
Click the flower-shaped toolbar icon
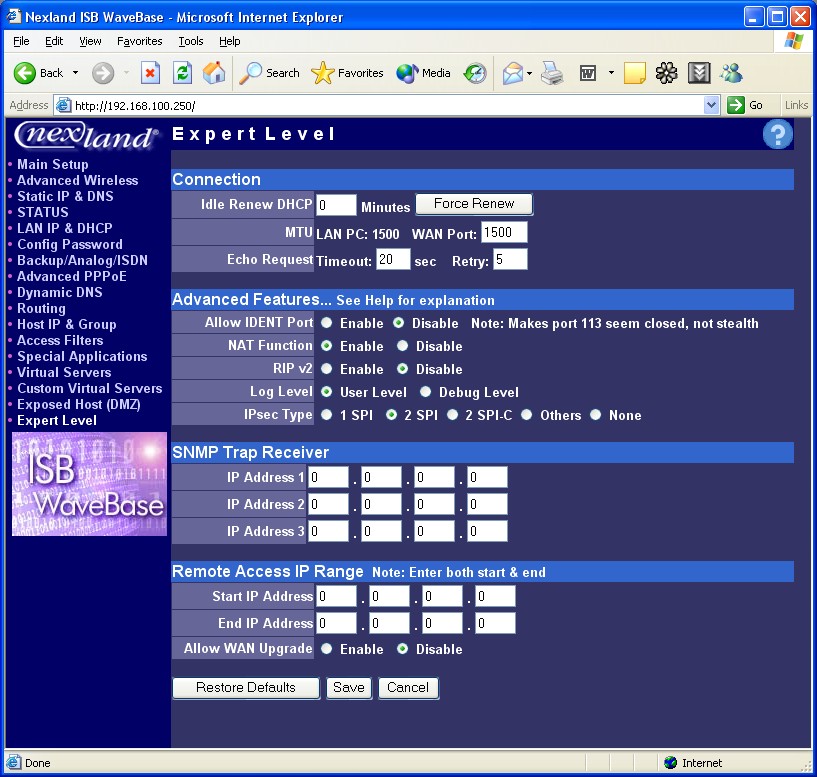[x=666, y=73]
